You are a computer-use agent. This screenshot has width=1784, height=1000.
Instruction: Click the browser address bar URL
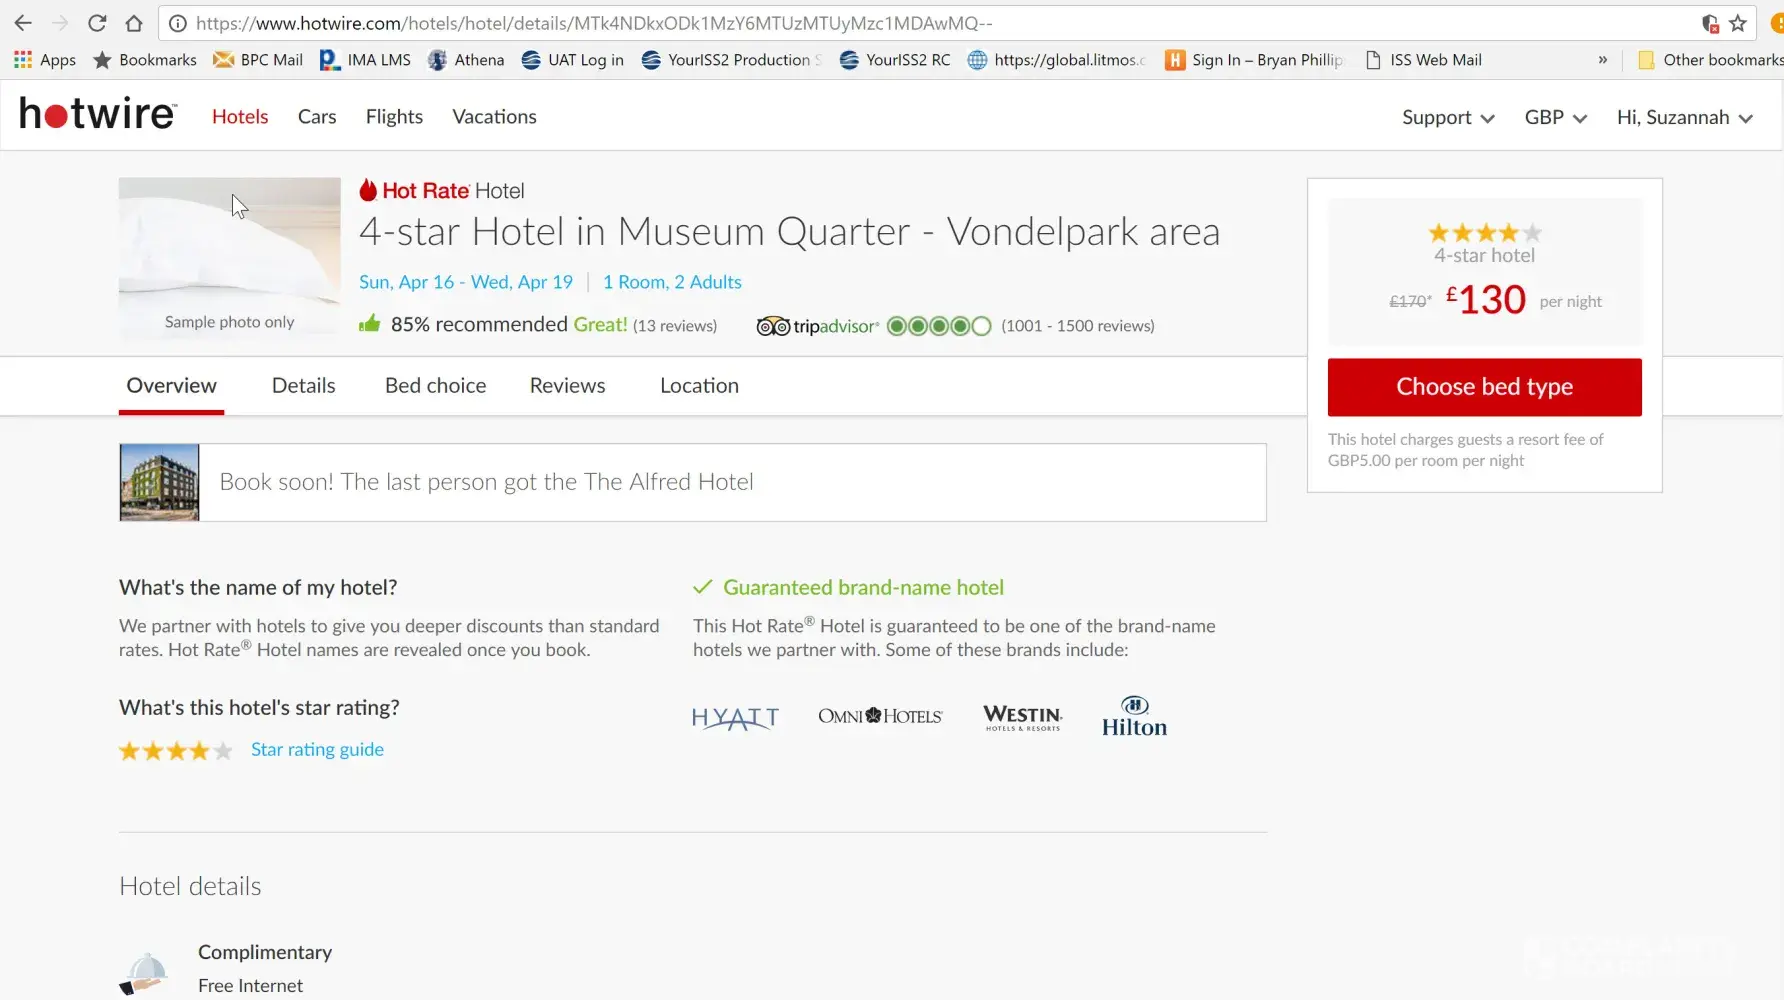tap(594, 23)
